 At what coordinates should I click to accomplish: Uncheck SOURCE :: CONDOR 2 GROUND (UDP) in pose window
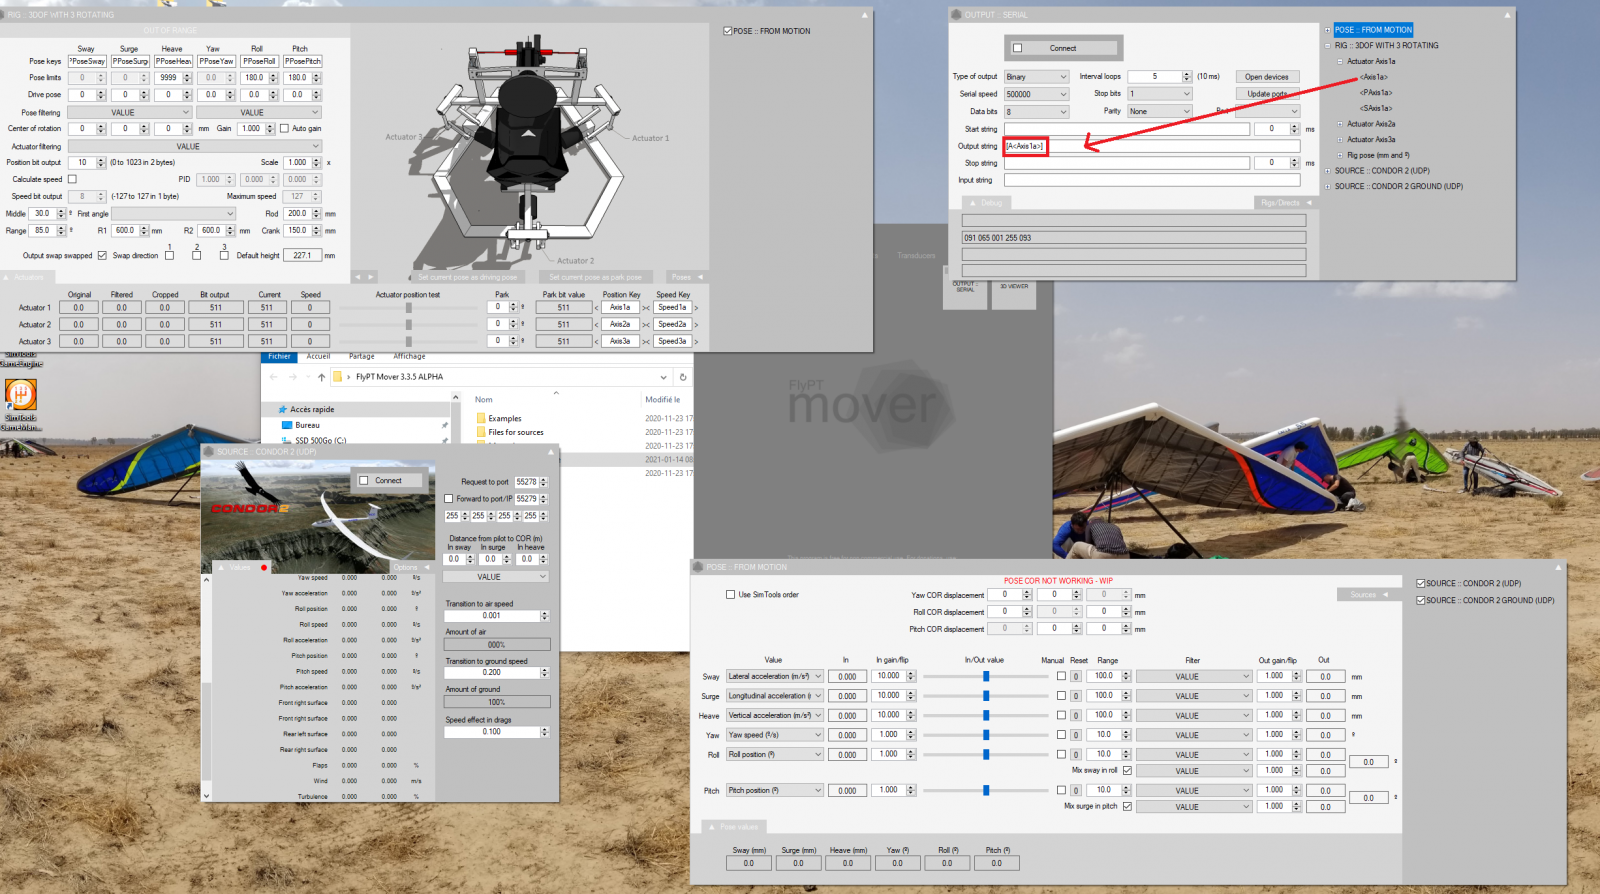click(1420, 600)
